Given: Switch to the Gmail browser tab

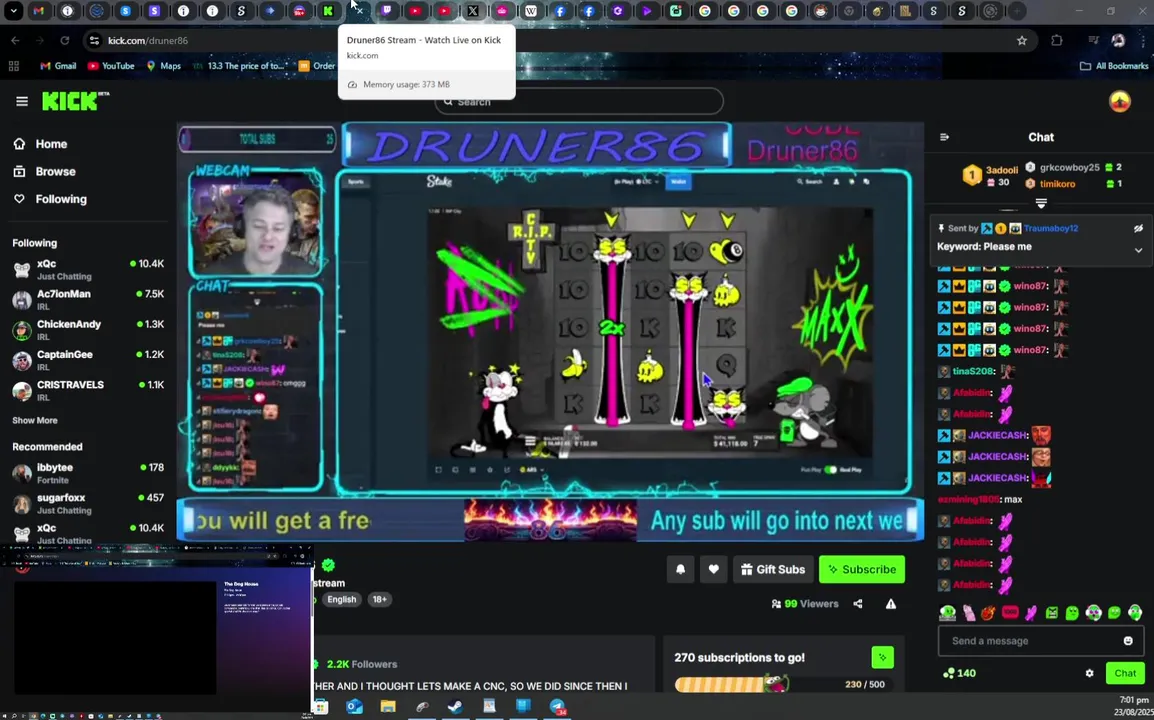Looking at the screenshot, I should pyautogui.click(x=38, y=11).
